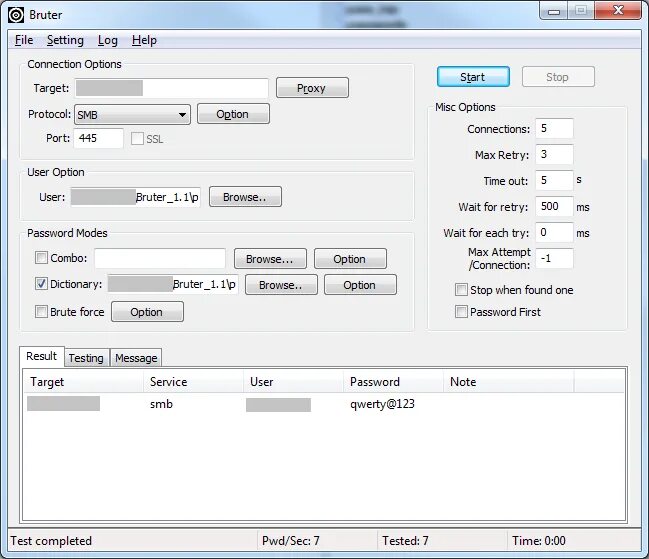
Task: Click the Max Retry field showing 3
Action: pyautogui.click(x=554, y=154)
